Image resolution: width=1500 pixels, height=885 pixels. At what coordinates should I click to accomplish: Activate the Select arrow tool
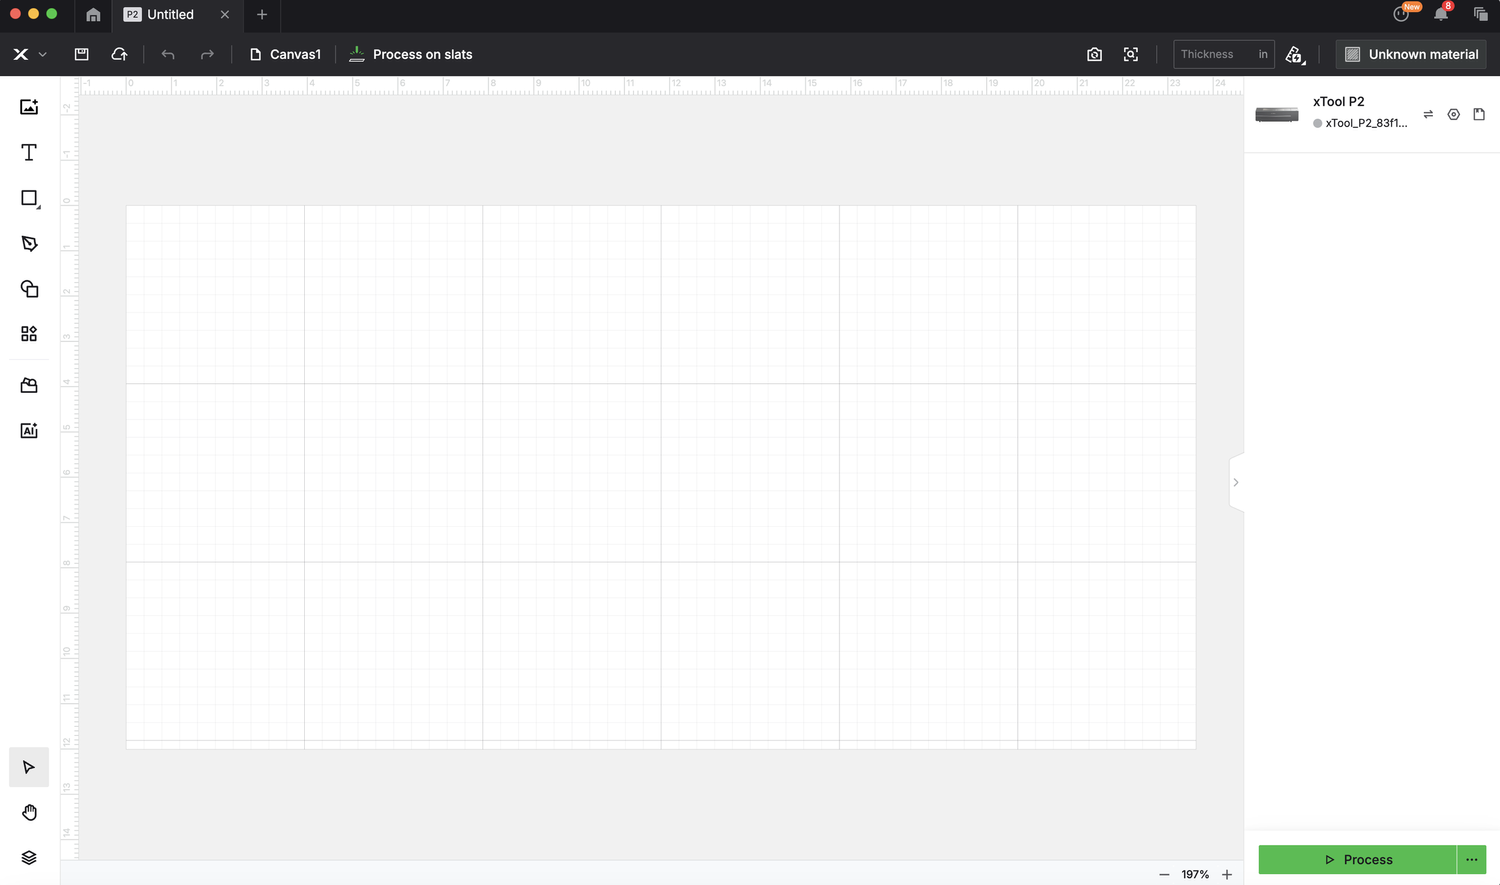[29, 767]
